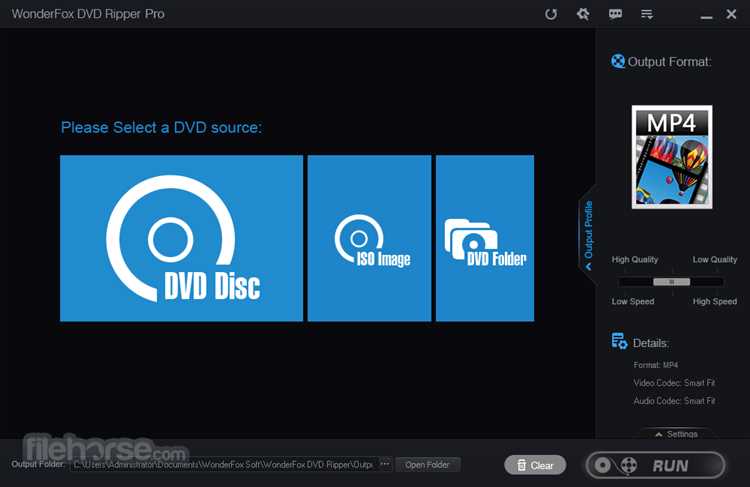Click the 'High Speed' label

coord(715,301)
